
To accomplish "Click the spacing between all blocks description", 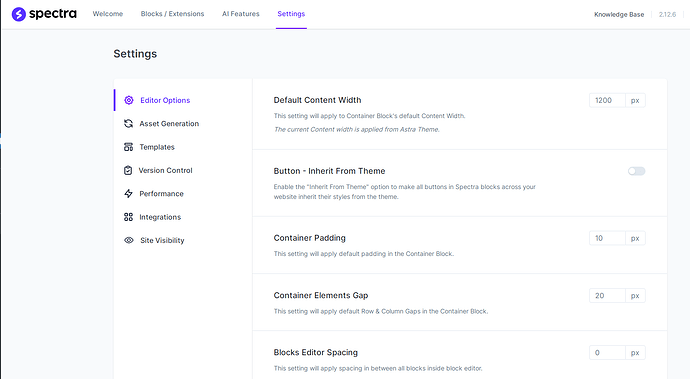I will 378,368.
